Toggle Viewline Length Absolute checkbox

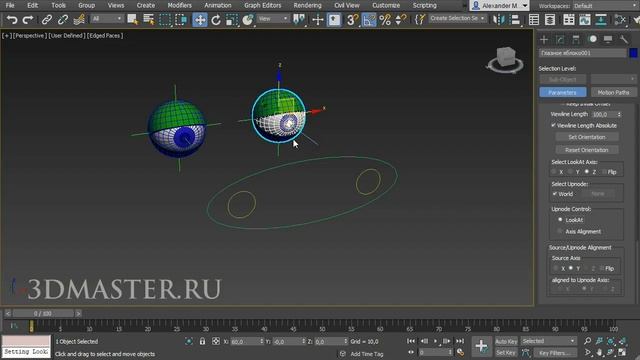click(553, 125)
